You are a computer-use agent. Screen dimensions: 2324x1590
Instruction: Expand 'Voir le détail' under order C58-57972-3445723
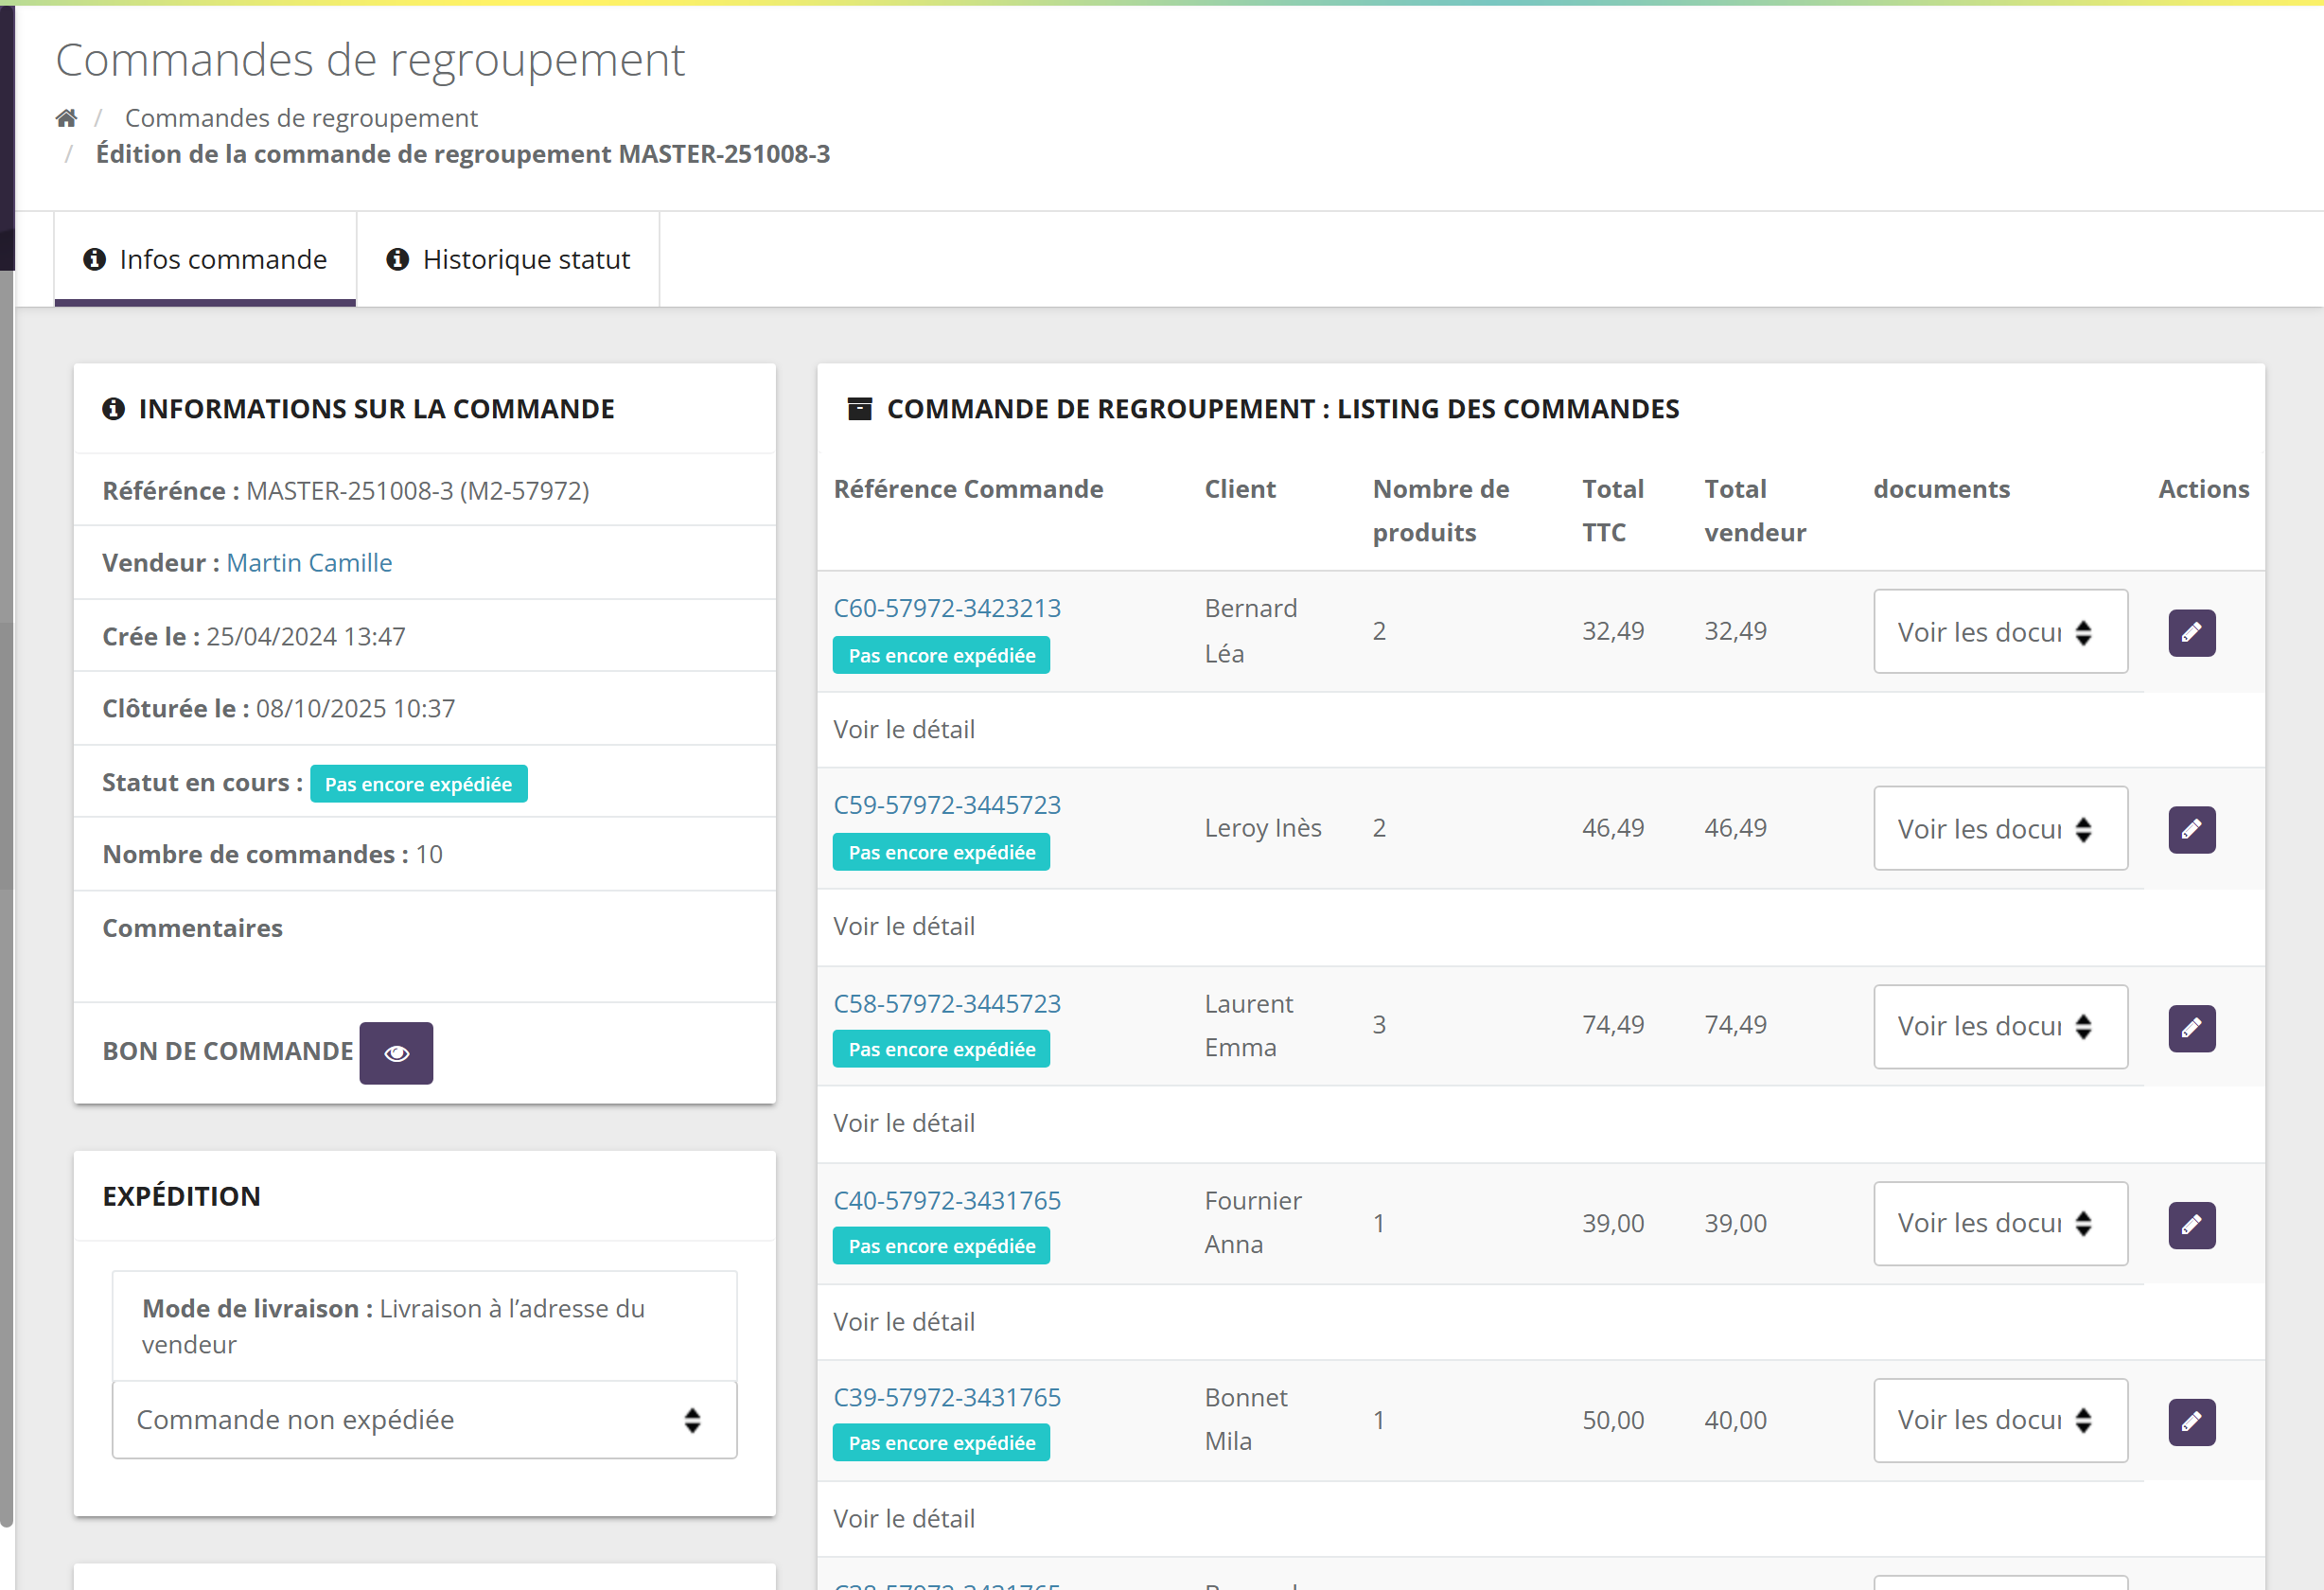point(904,1124)
